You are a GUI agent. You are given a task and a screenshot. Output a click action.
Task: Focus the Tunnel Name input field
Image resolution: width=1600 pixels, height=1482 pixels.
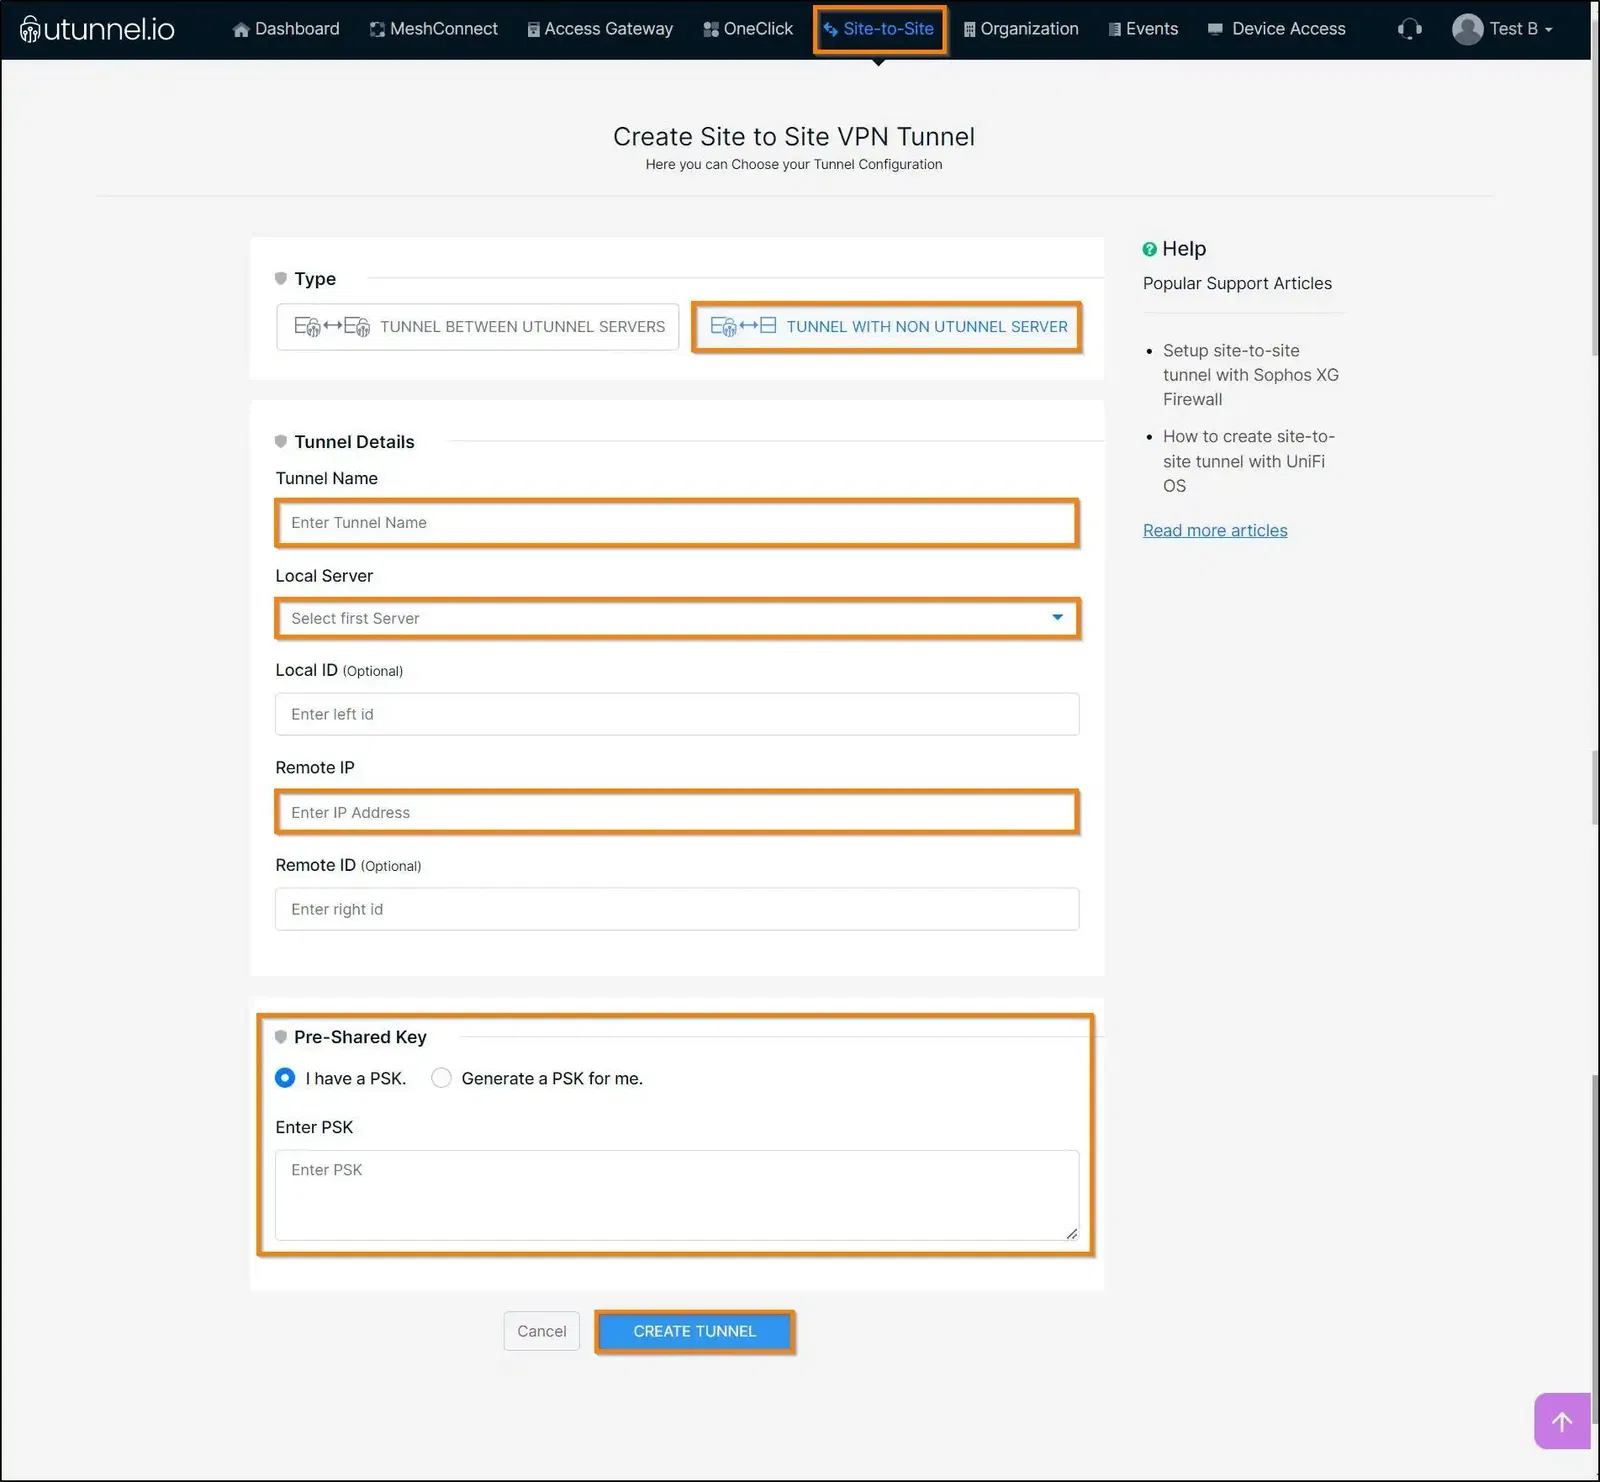677,523
